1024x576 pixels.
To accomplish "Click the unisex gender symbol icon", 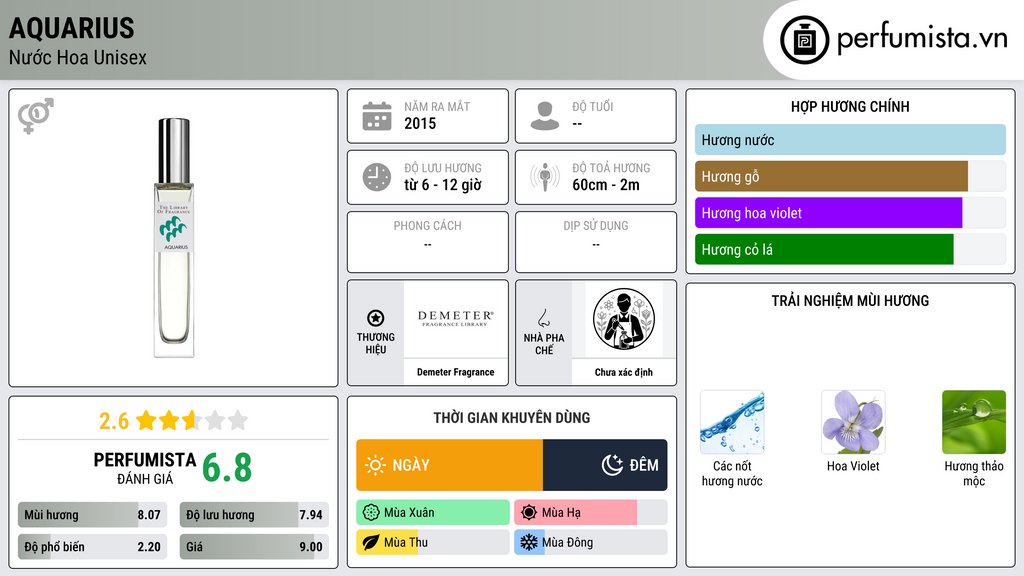I will pos(35,116).
